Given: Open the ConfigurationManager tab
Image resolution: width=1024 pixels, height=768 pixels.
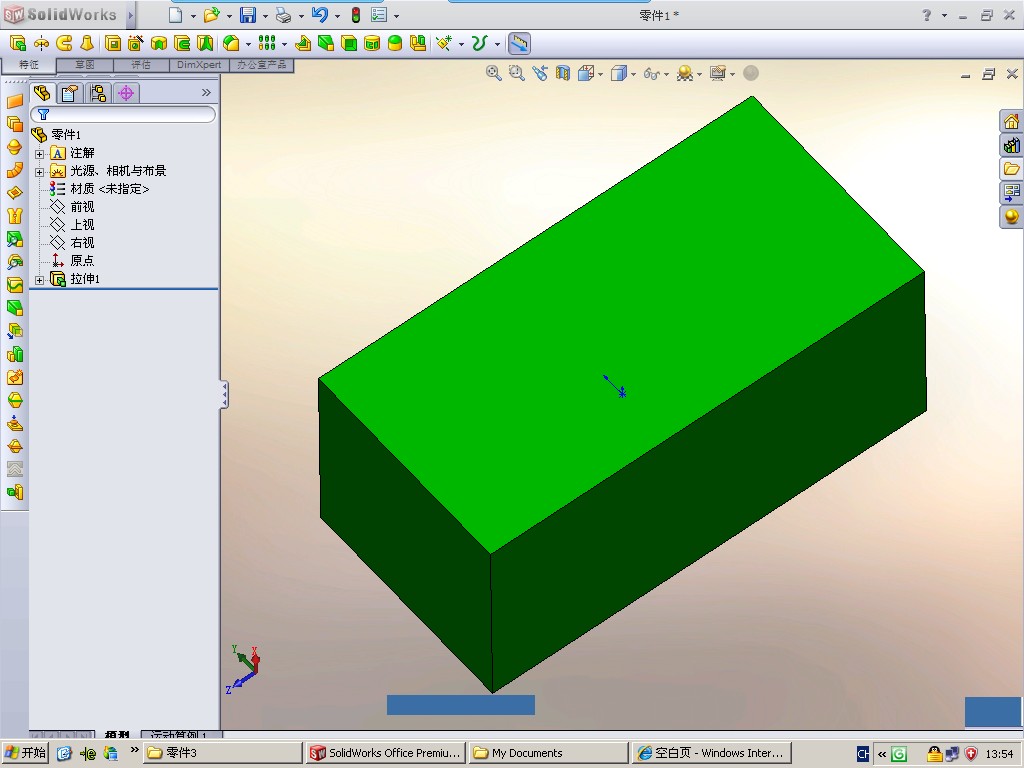Looking at the screenshot, I should (98, 93).
